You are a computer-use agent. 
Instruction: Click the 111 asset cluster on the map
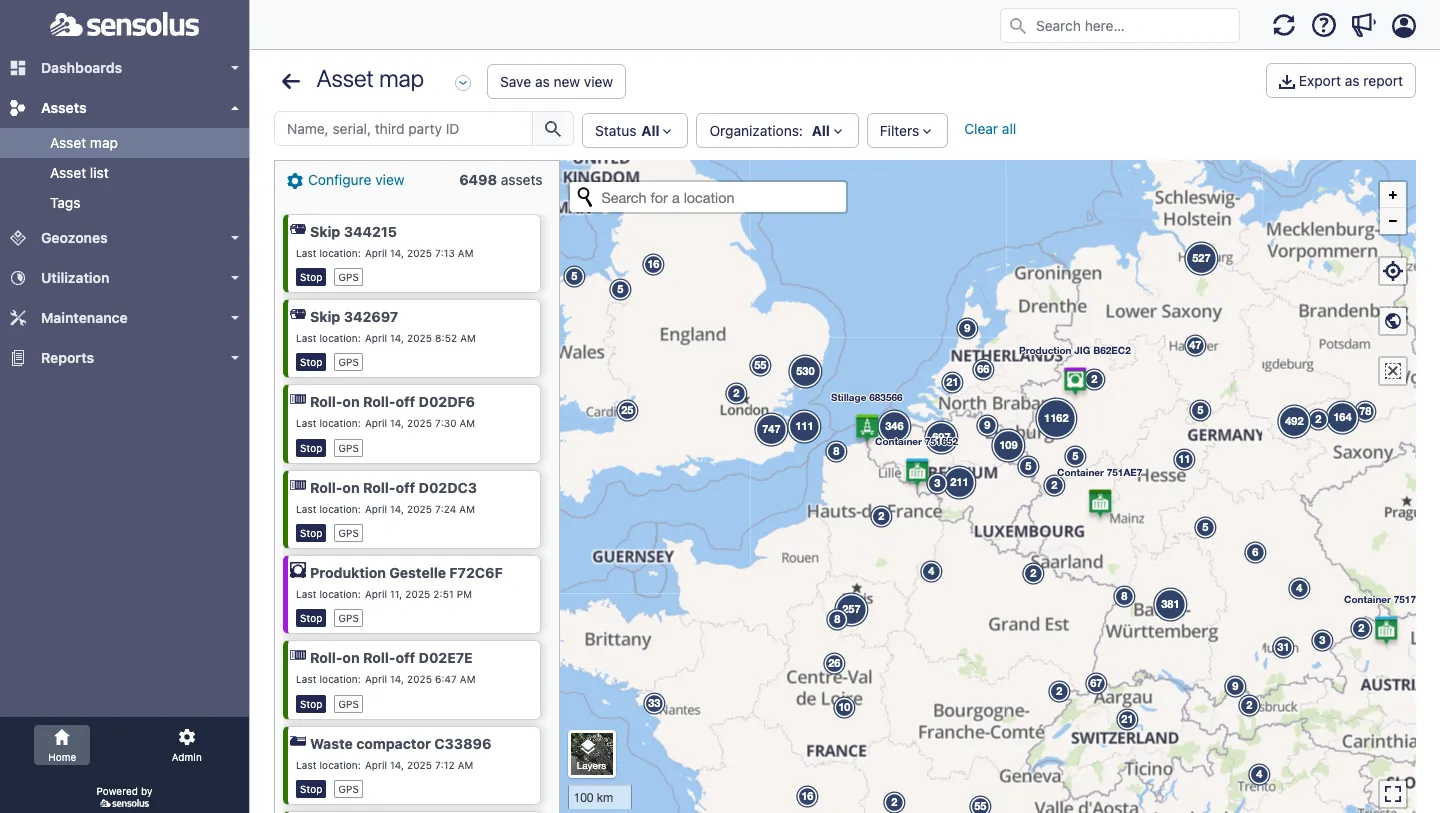[x=804, y=426]
